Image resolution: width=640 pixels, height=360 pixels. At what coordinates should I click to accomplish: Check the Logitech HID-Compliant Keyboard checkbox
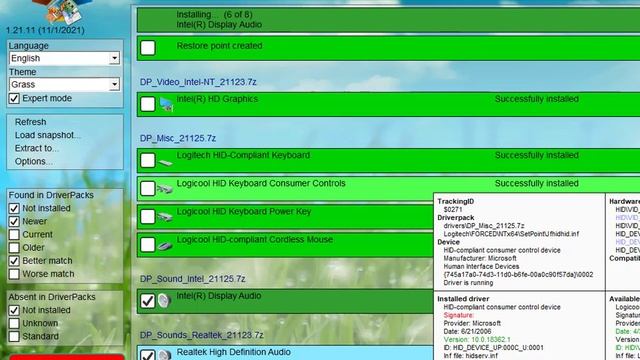[x=148, y=160]
